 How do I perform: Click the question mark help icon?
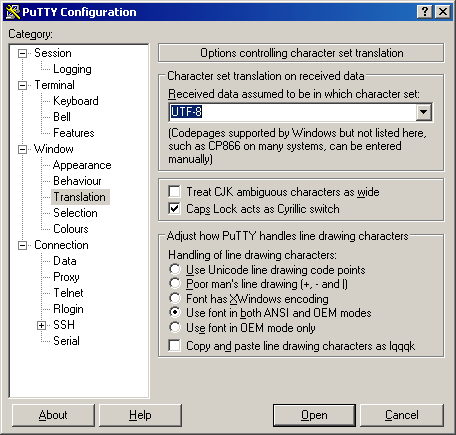tap(425, 12)
